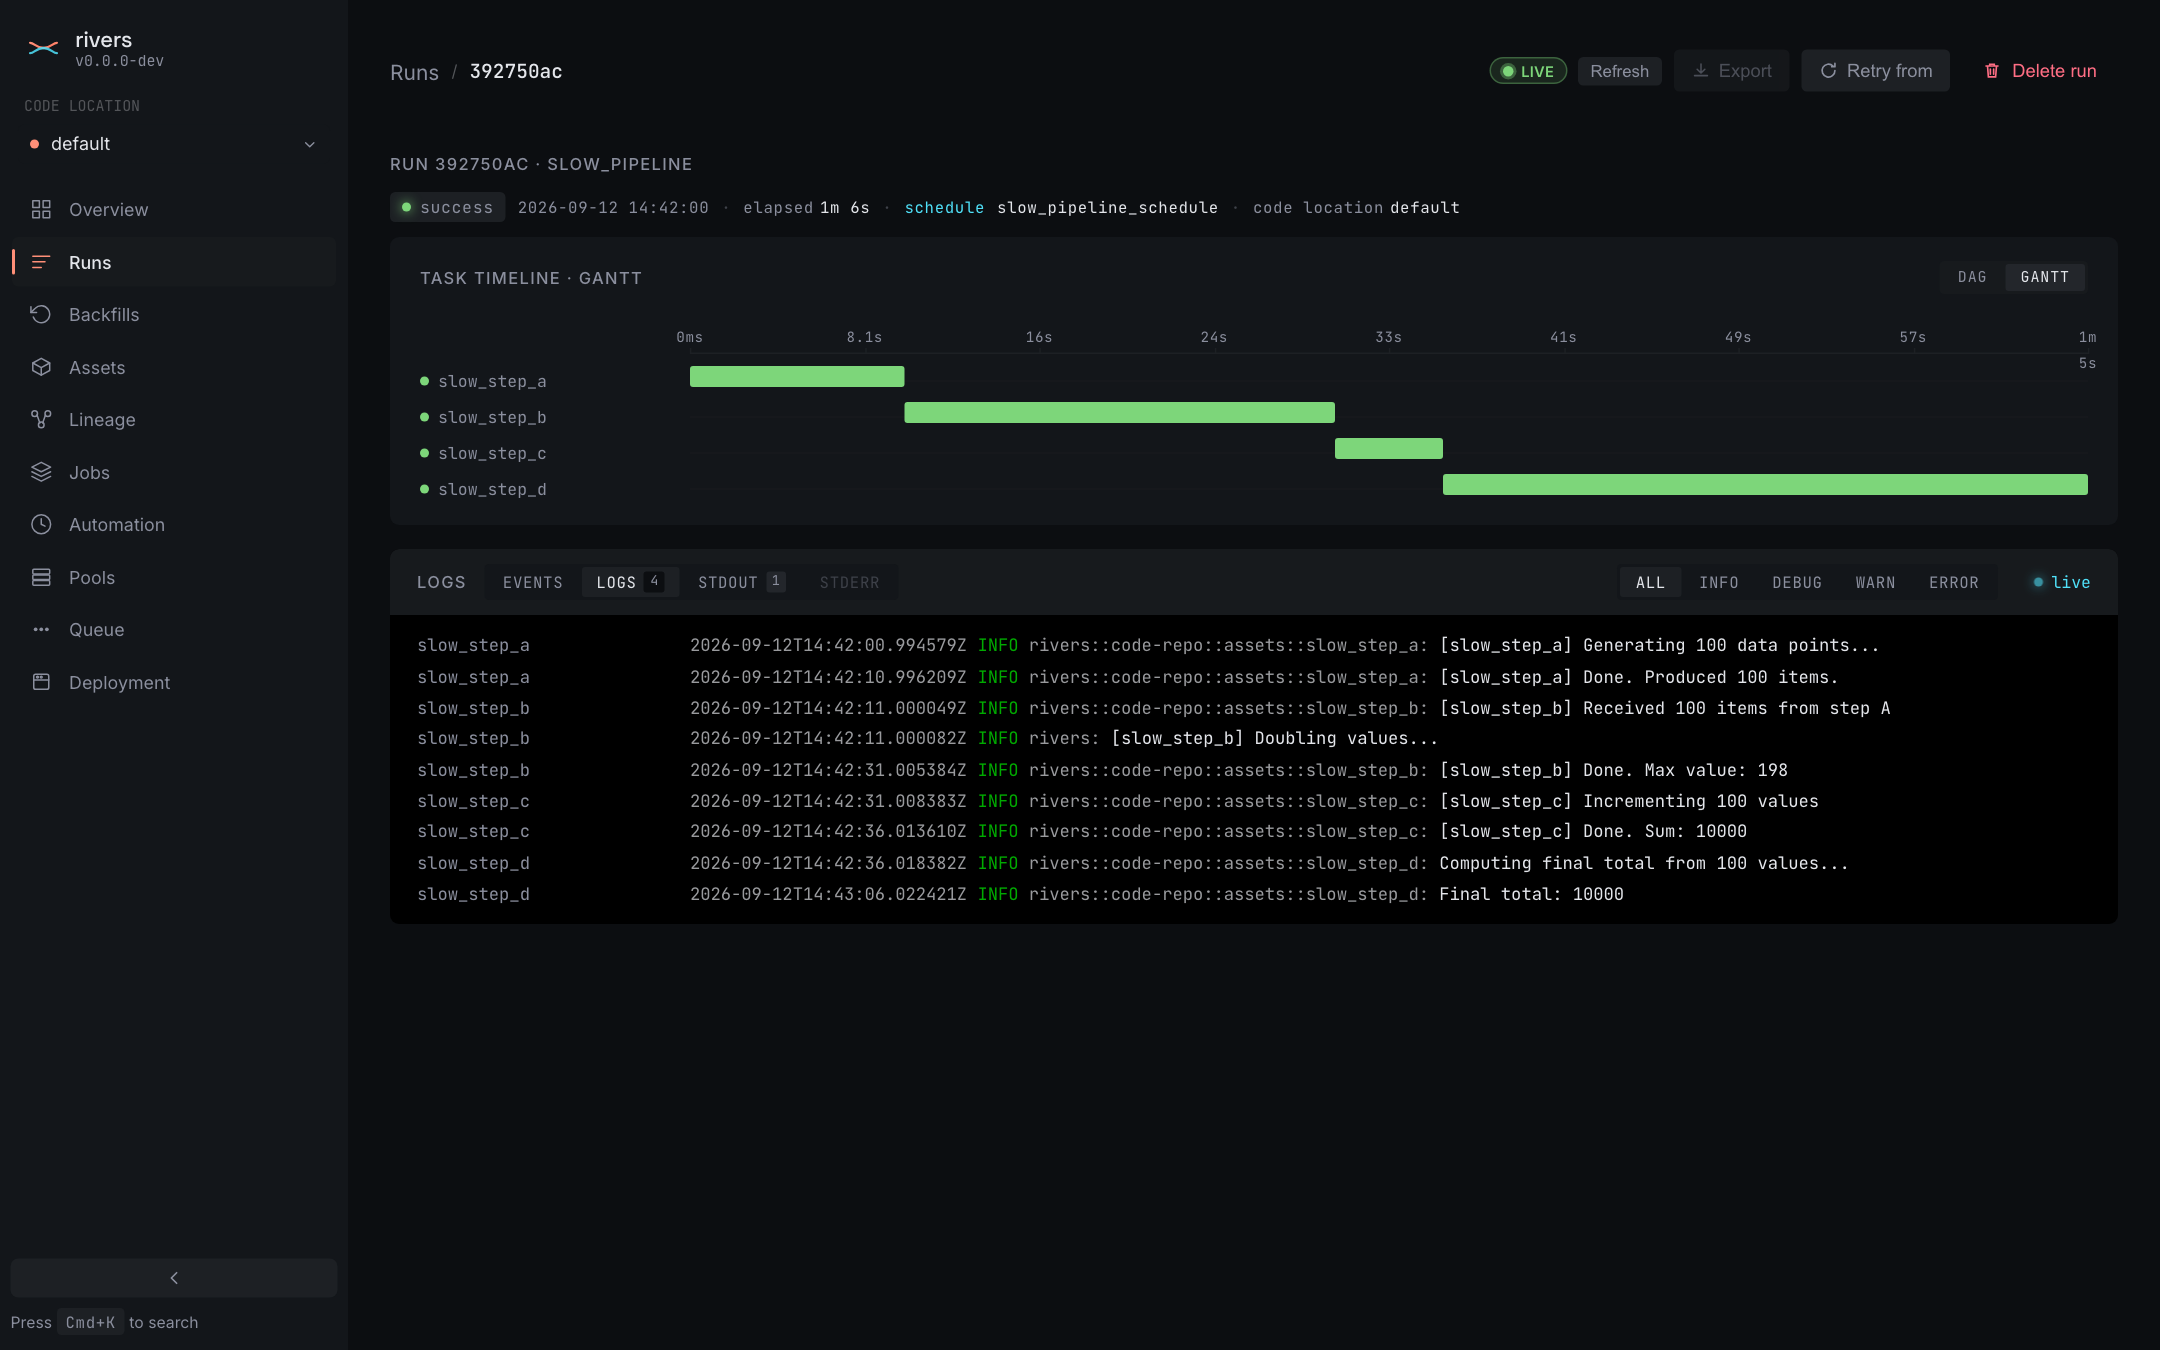Click the schedule label link
This screenshot has width=2160, height=1350.
(944, 207)
